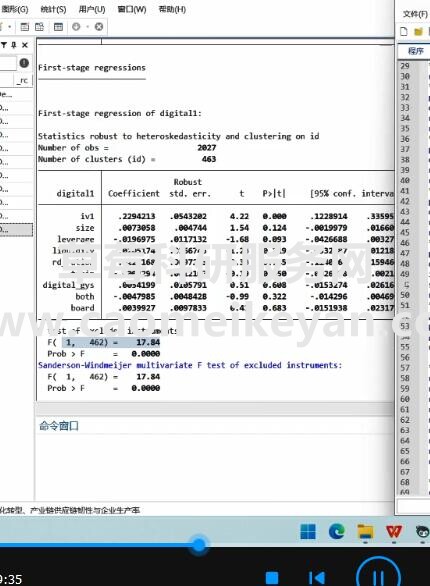Click size row p-value 0.124
430x586 pixels.
274,228
